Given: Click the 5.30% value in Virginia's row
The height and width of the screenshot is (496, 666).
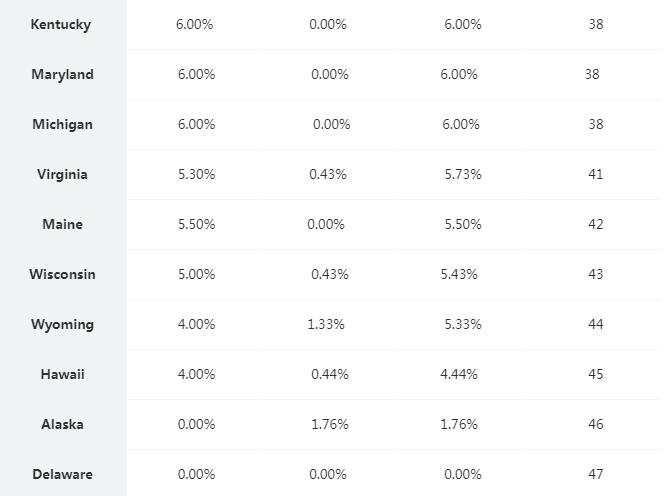Looking at the screenshot, I should 196,175.
